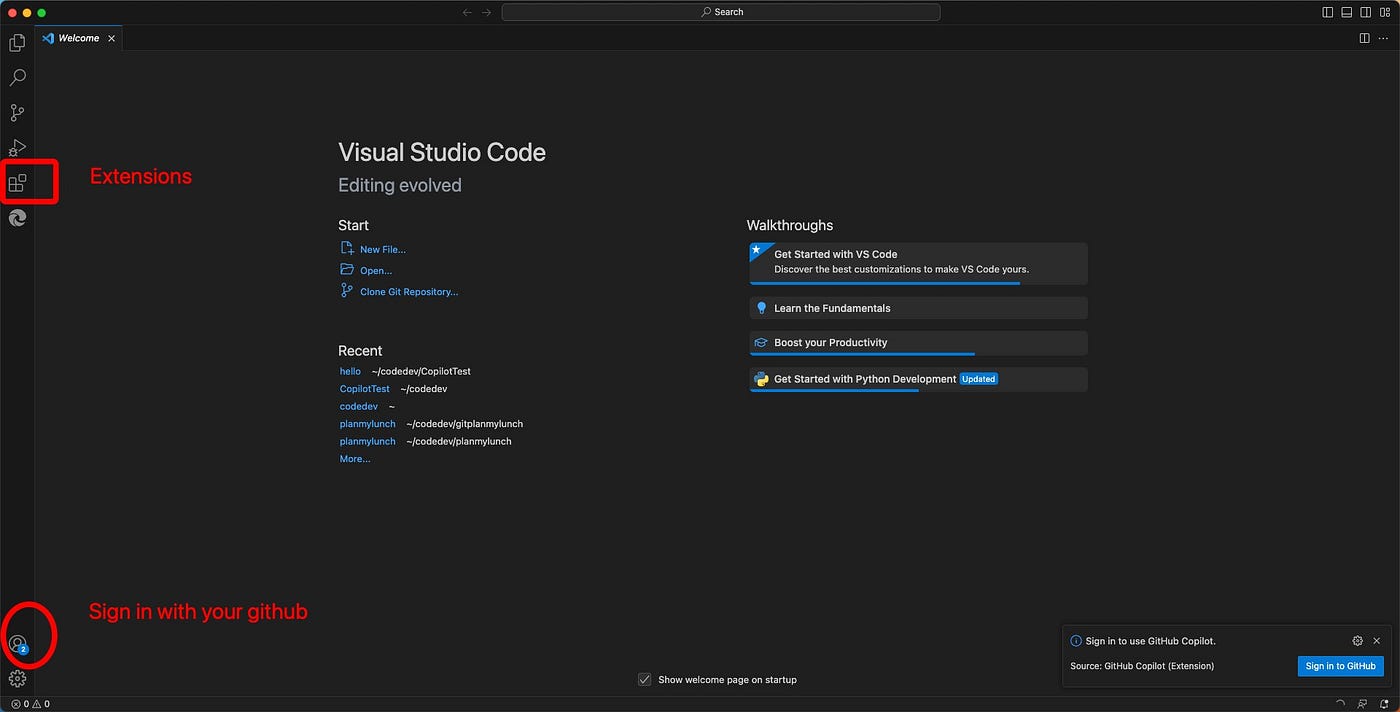This screenshot has height=712, width=1400.
Task: Open Get Started with Python Development walkthrough
Action: [918, 379]
